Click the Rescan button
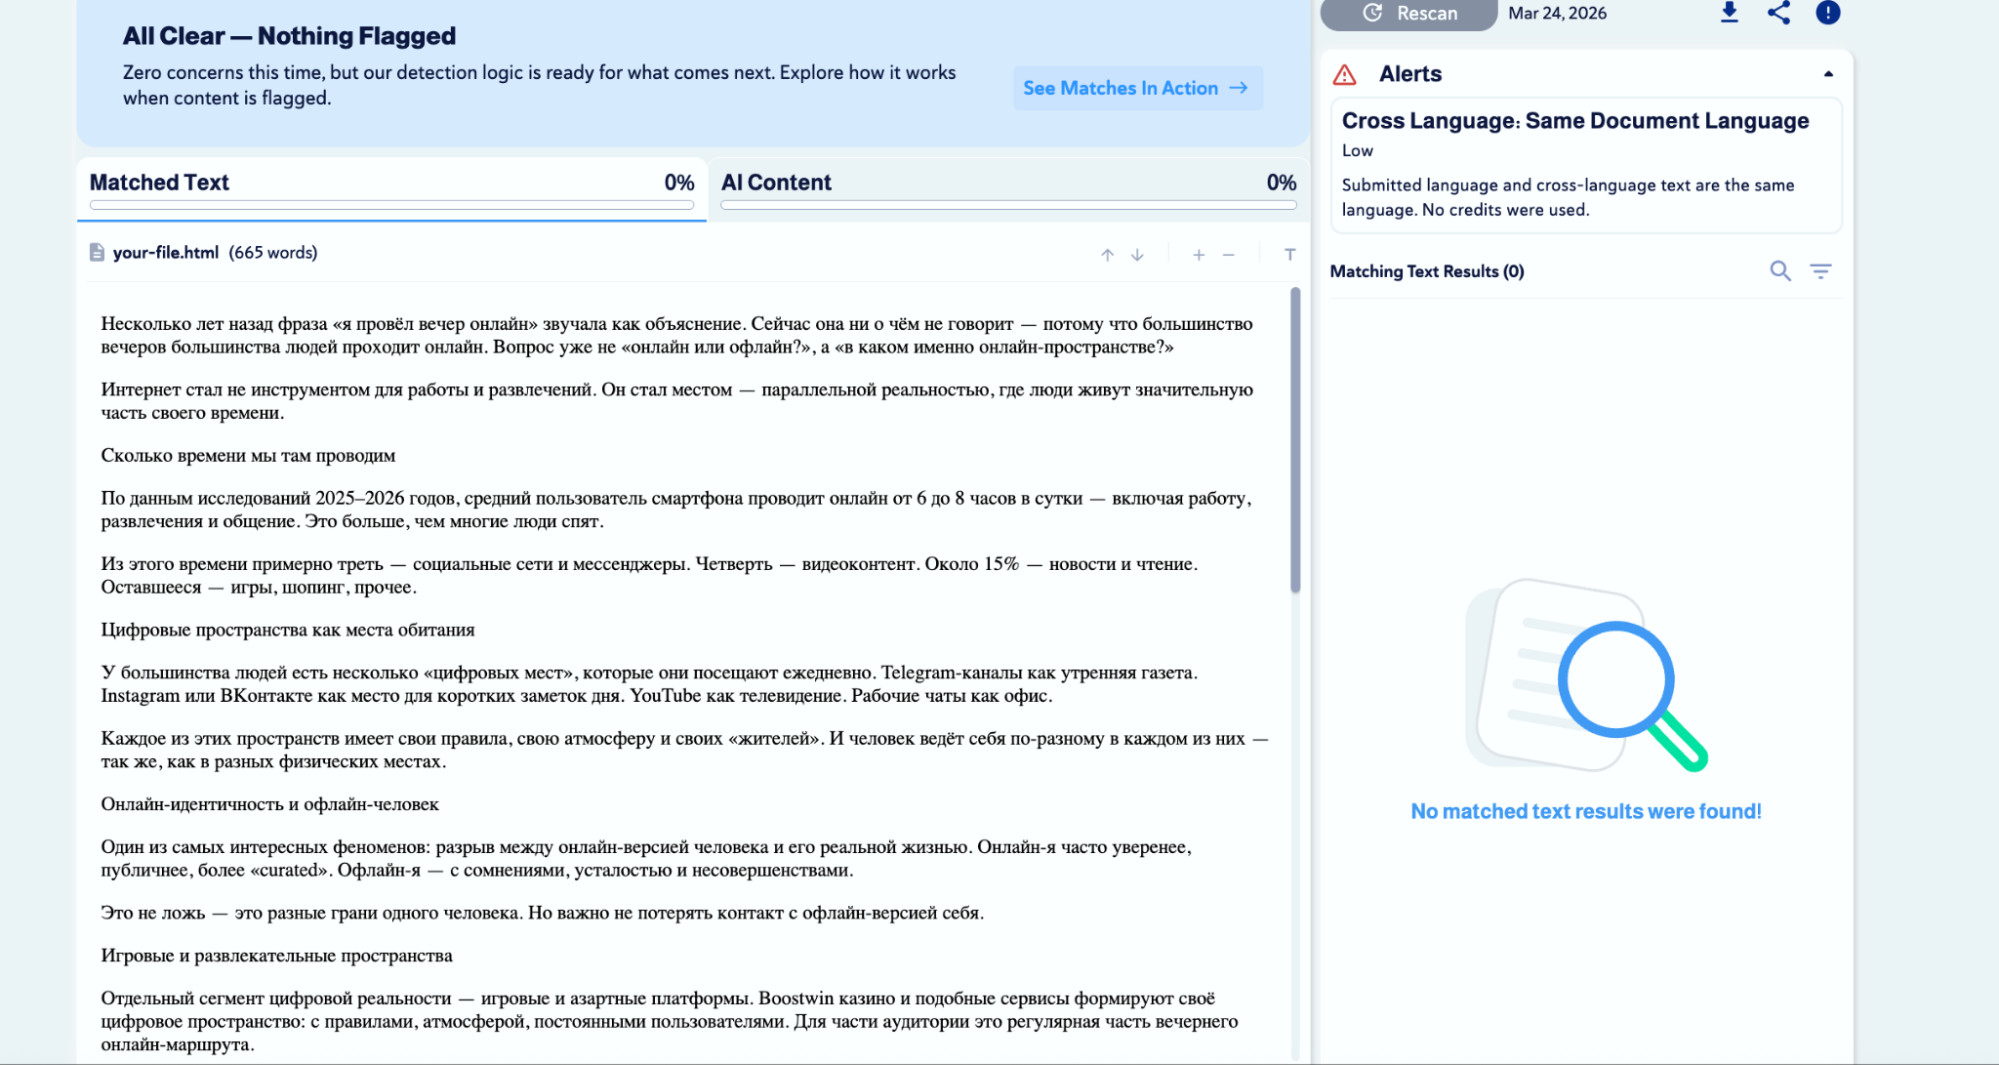The image size is (1999, 1065). pos(1409,14)
